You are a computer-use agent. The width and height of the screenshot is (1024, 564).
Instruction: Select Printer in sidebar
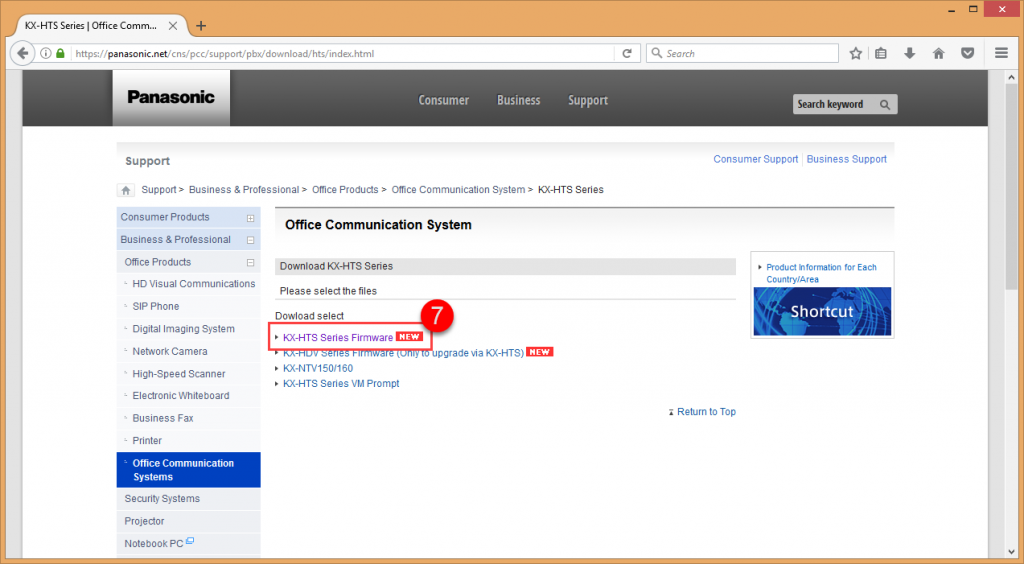(147, 441)
